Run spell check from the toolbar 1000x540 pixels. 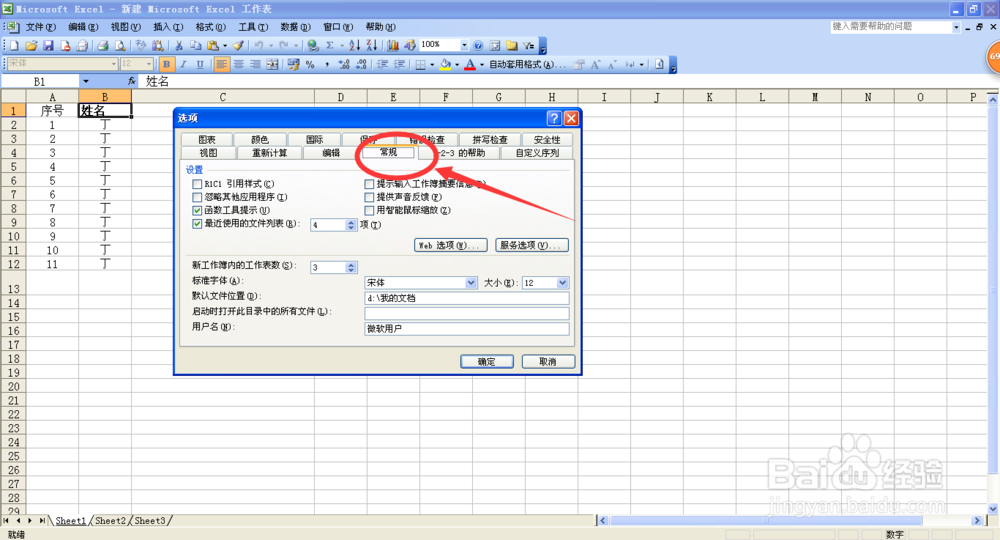point(141,45)
